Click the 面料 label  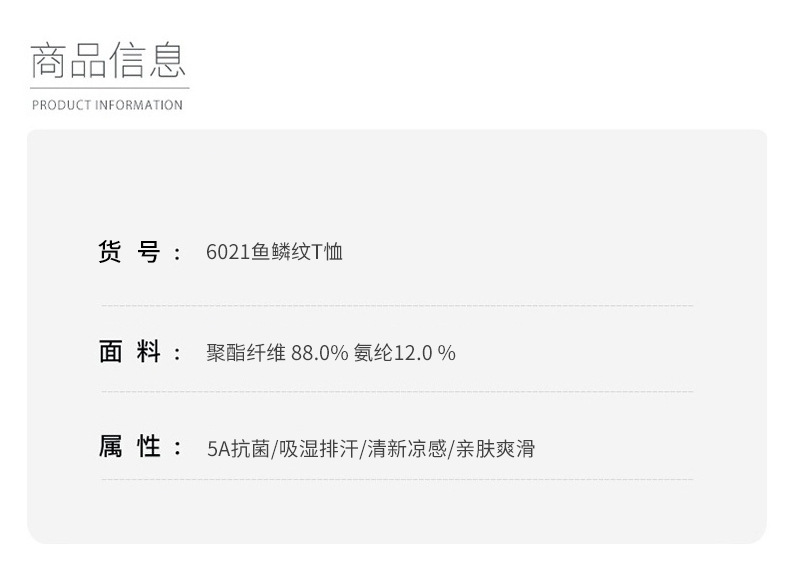tap(130, 352)
